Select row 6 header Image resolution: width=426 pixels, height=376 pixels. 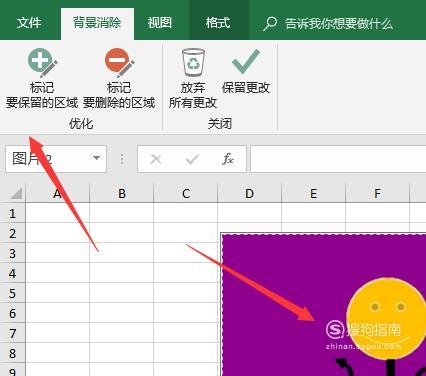click(x=13, y=313)
